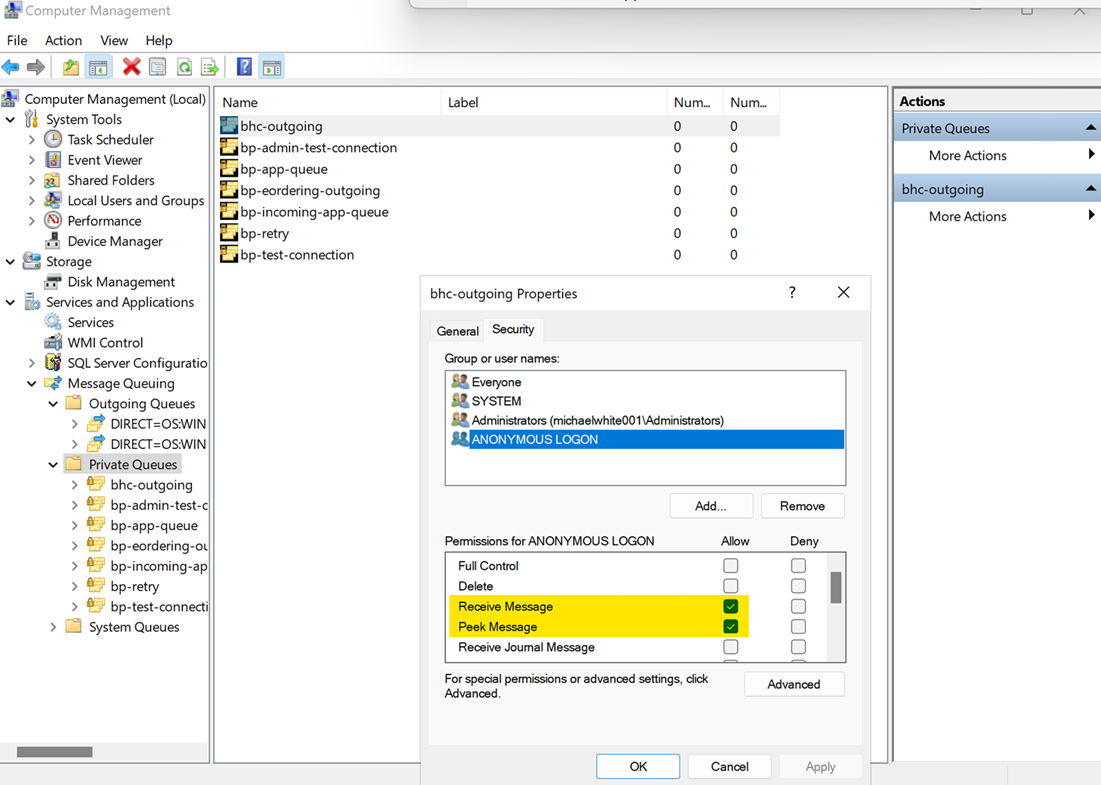Select Everyone in the group list
1101x785 pixels.
pos(497,382)
